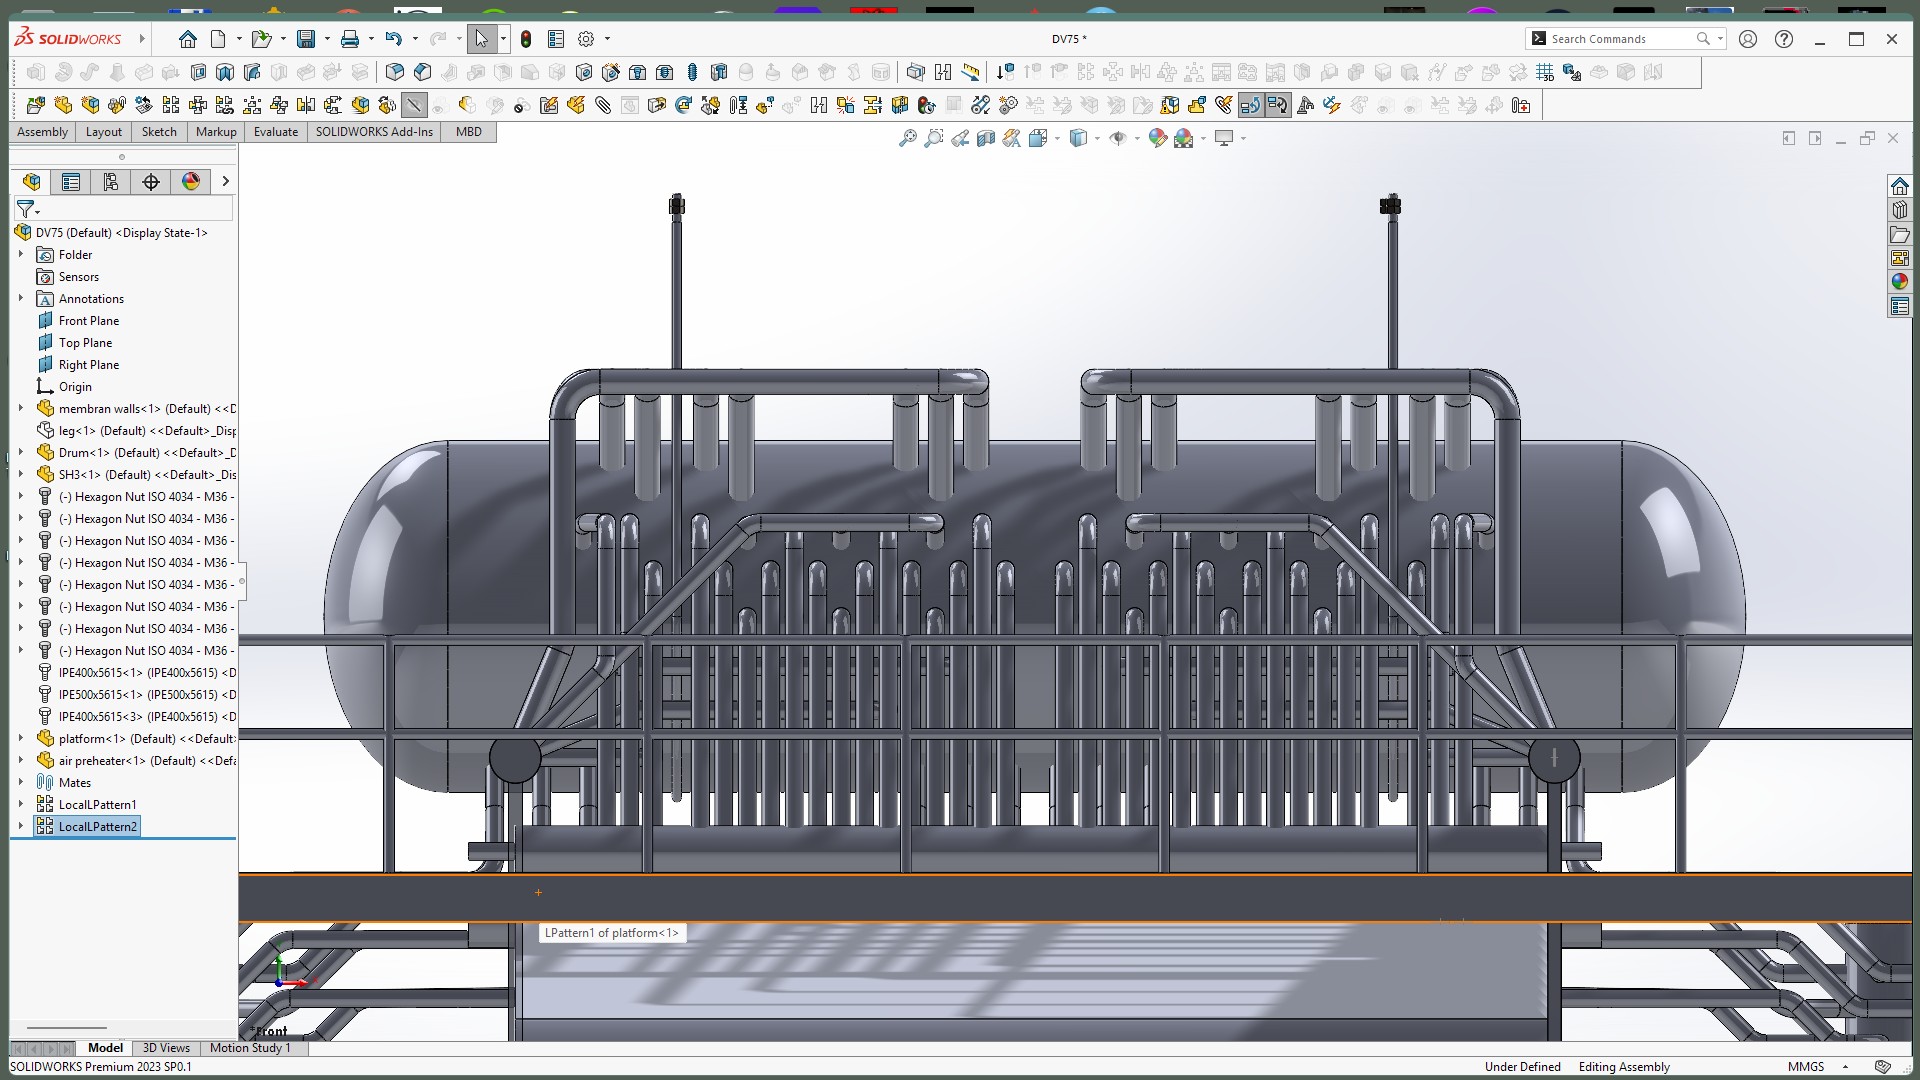Open the FeatureManager Design Tree tab icon
The height and width of the screenshot is (1080, 1920).
[x=31, y=181]
